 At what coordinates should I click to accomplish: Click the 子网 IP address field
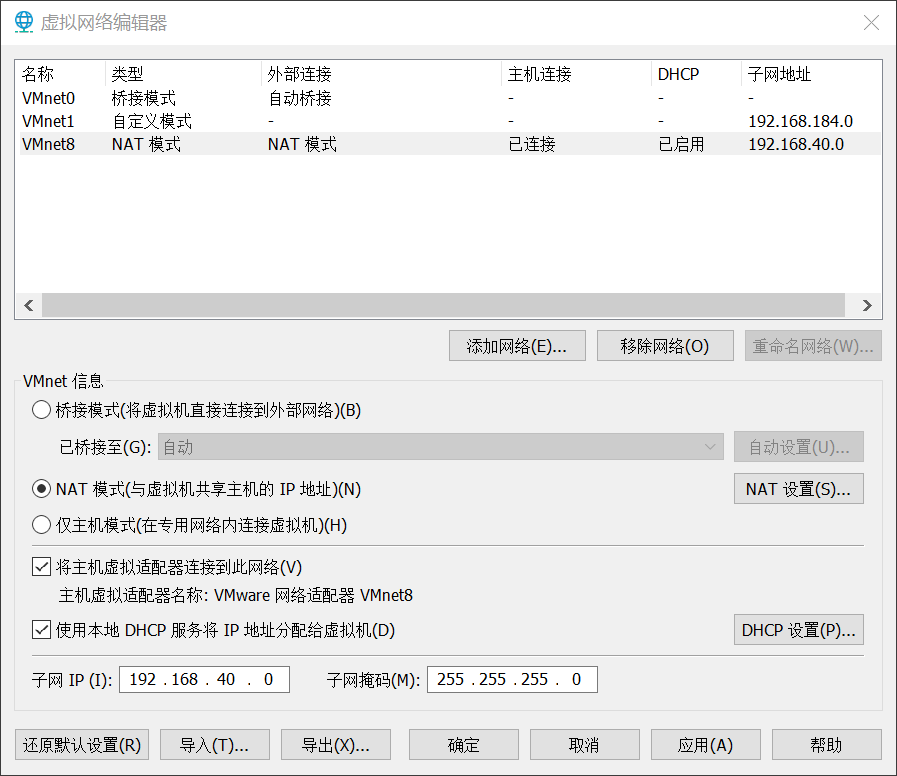click(x=204, y=679)
